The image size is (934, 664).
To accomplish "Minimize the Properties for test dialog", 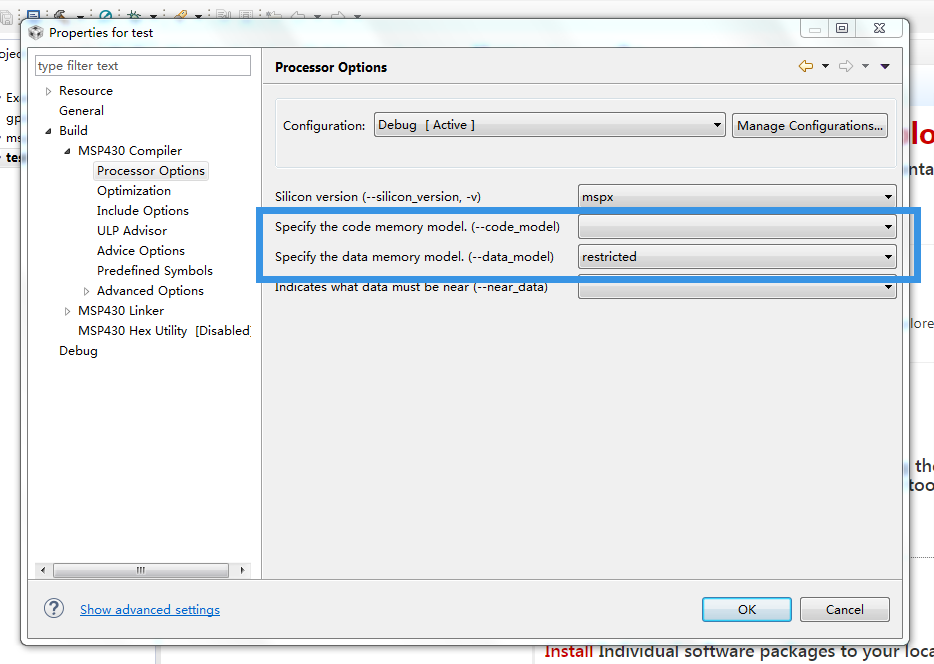I will pyautogui.click(x=814, y=28).
